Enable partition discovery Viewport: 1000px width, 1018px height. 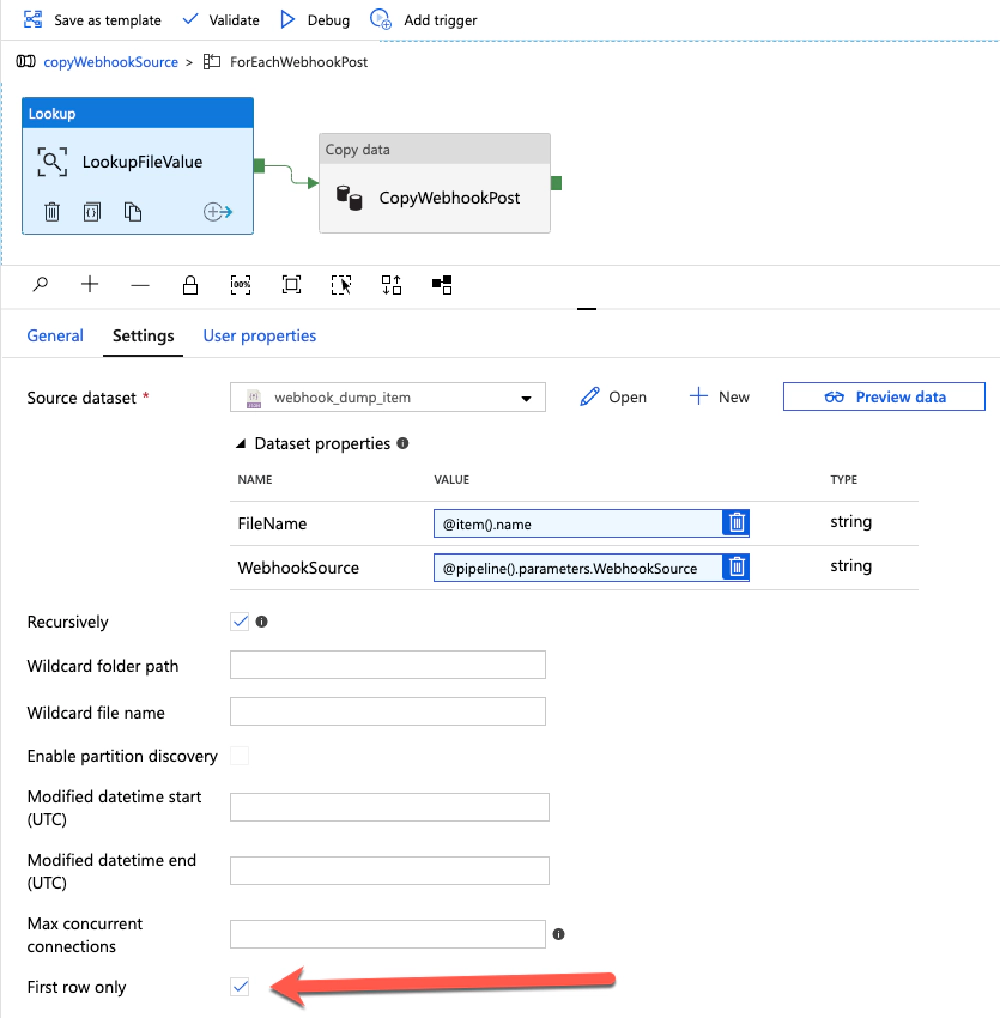point(239,756)
